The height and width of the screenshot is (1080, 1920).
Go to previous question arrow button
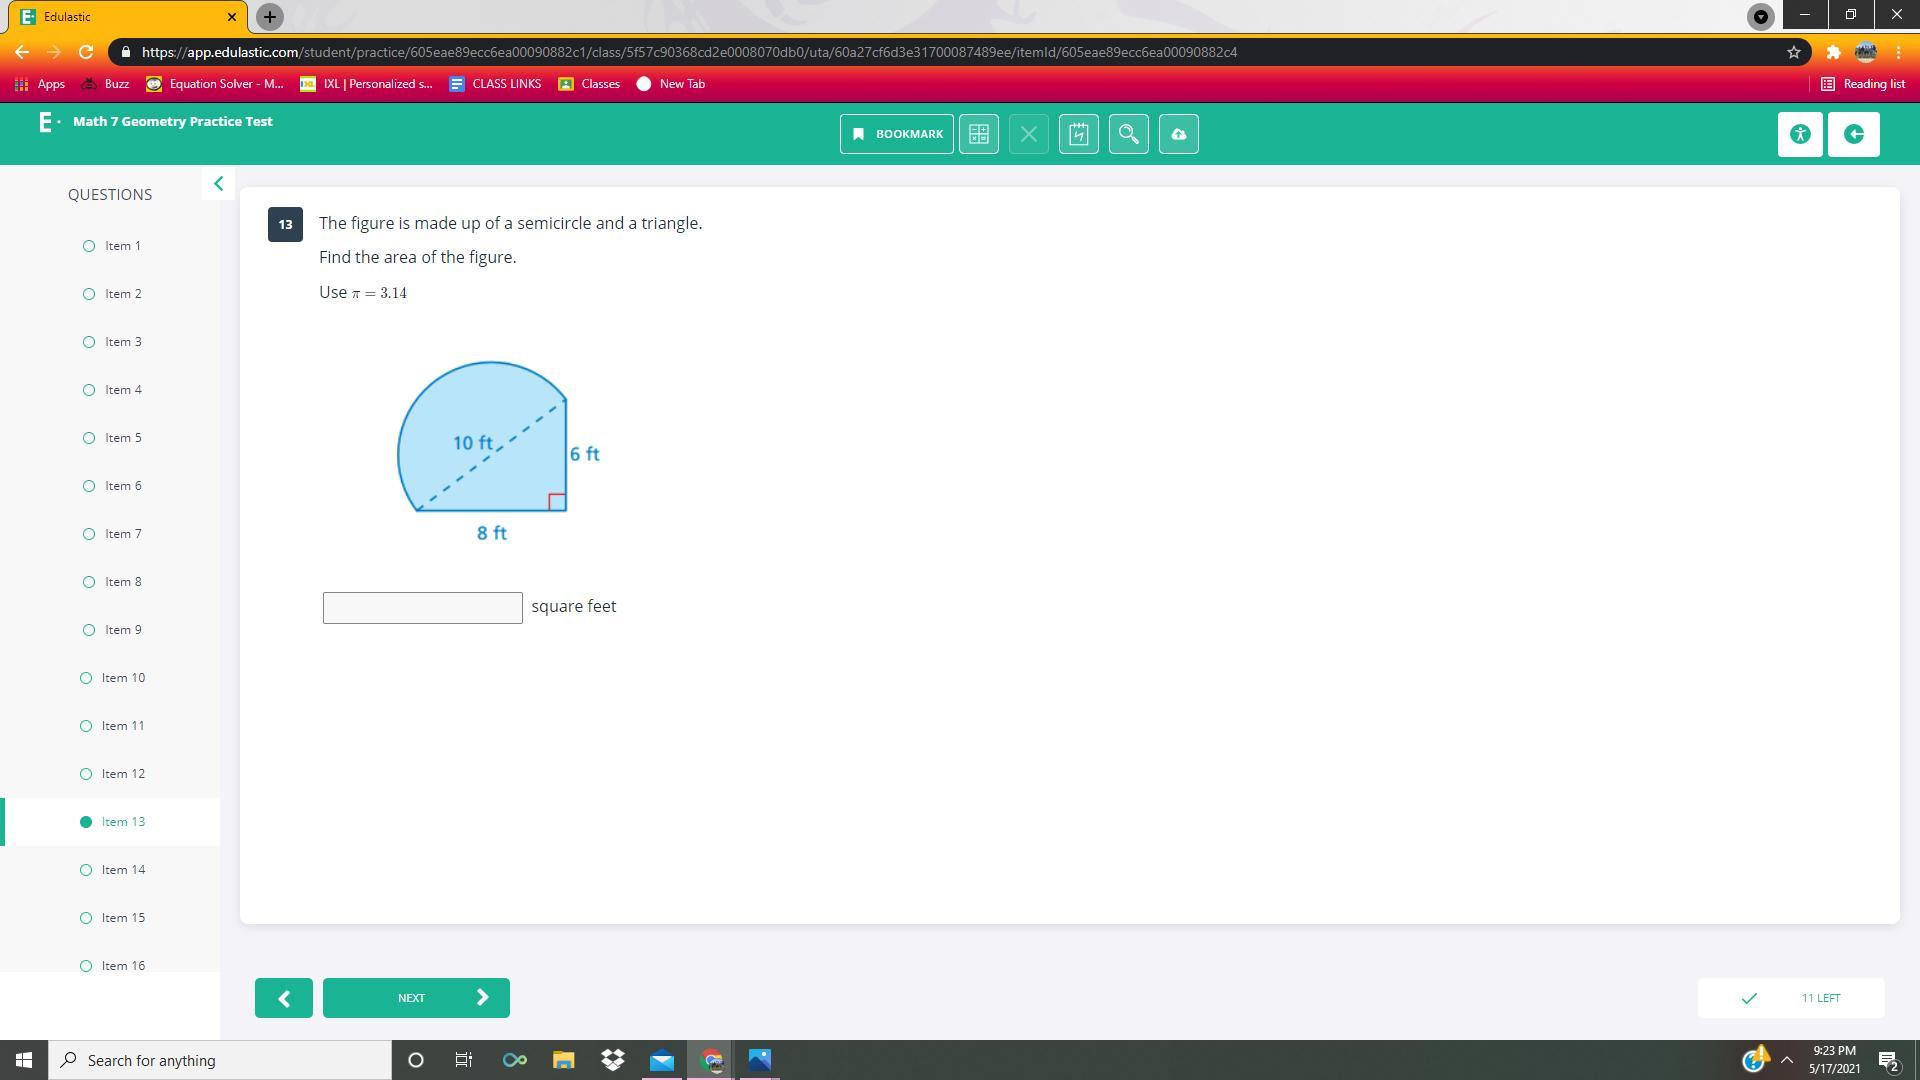[x=283, y=998]
